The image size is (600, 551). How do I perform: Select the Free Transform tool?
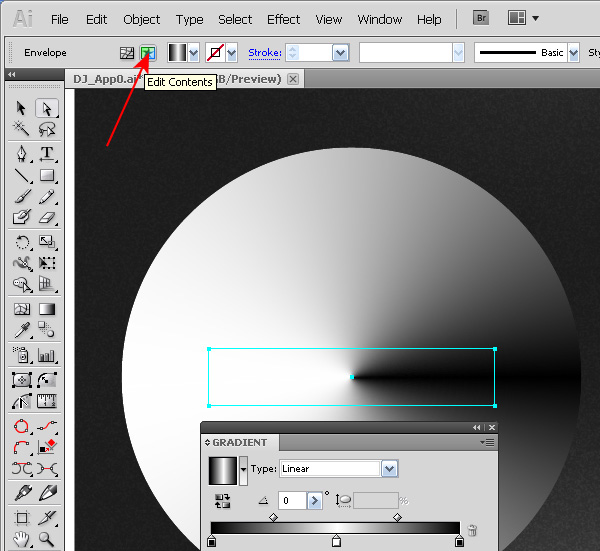(x=47, y=263)
